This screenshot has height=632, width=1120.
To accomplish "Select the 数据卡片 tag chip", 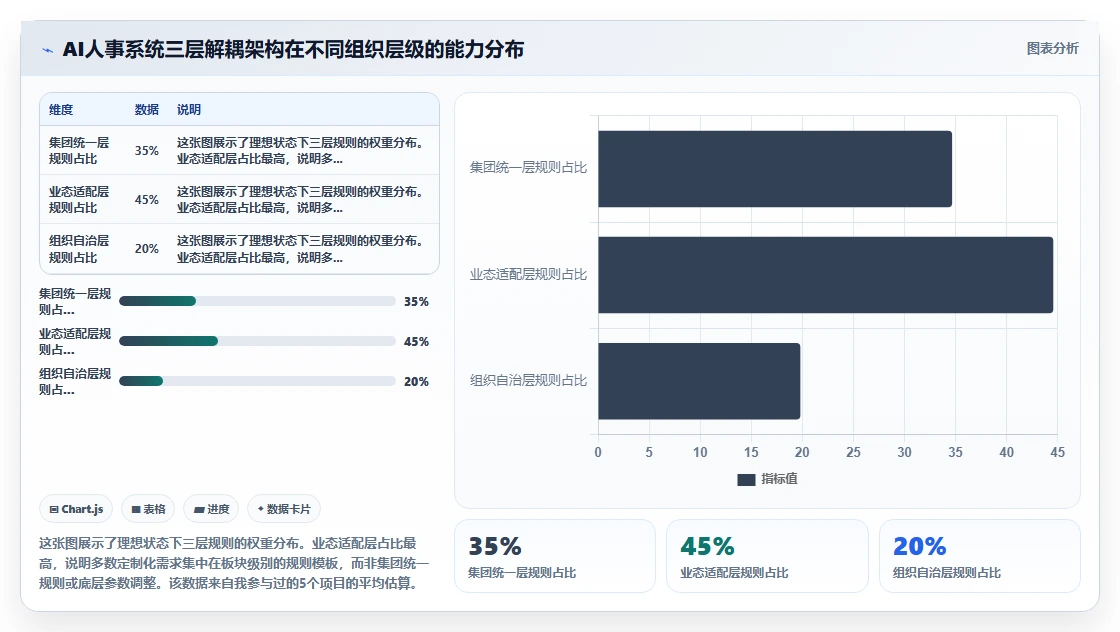I will point(284,509).
